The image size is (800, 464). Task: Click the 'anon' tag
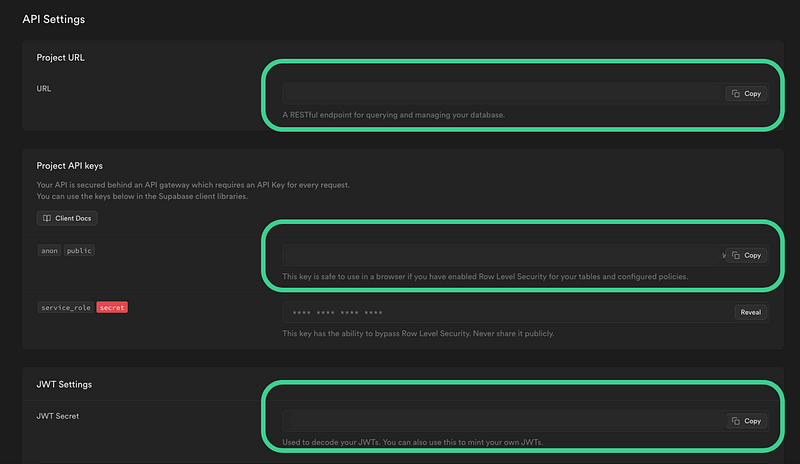tap(49, 251)
